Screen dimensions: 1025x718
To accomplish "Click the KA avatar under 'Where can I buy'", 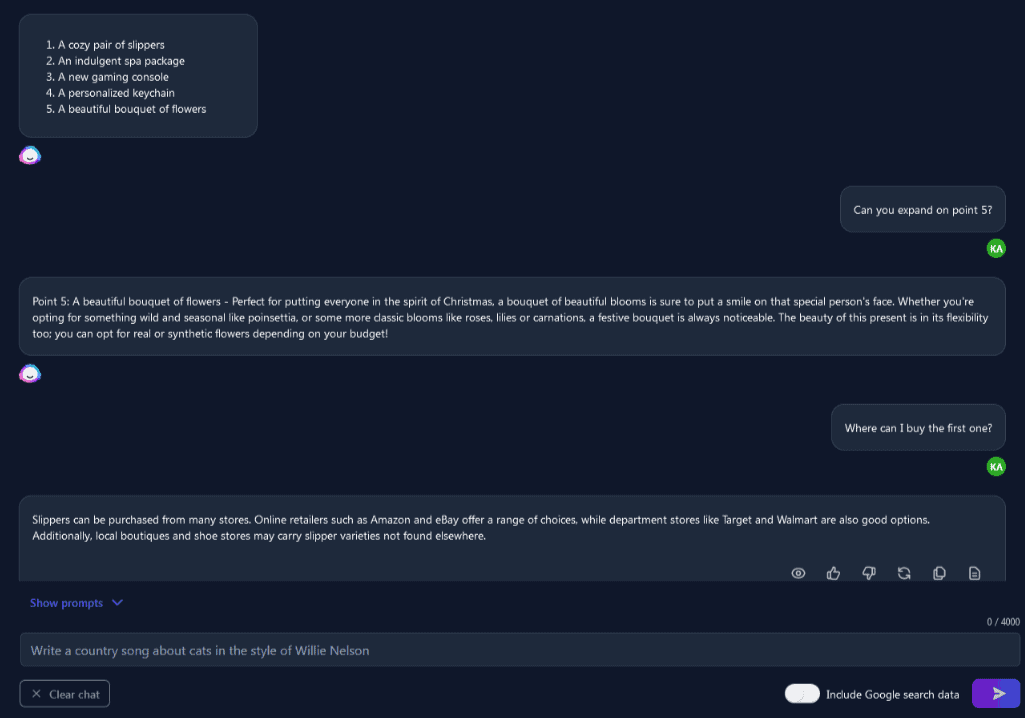I will (996, 466).
